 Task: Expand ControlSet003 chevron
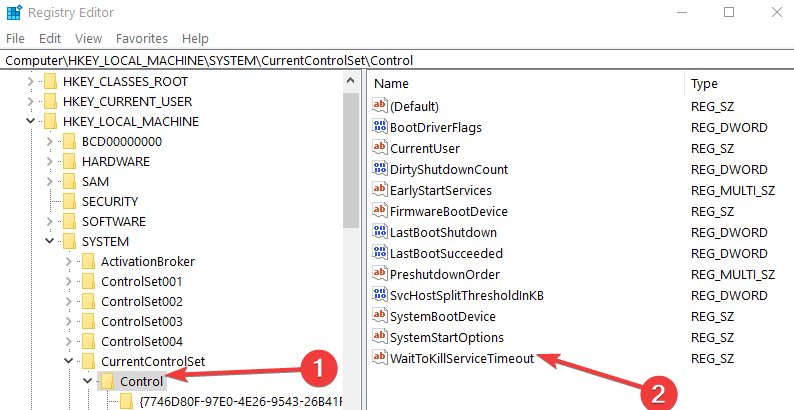pyautogui.click(x=68, y=321)
